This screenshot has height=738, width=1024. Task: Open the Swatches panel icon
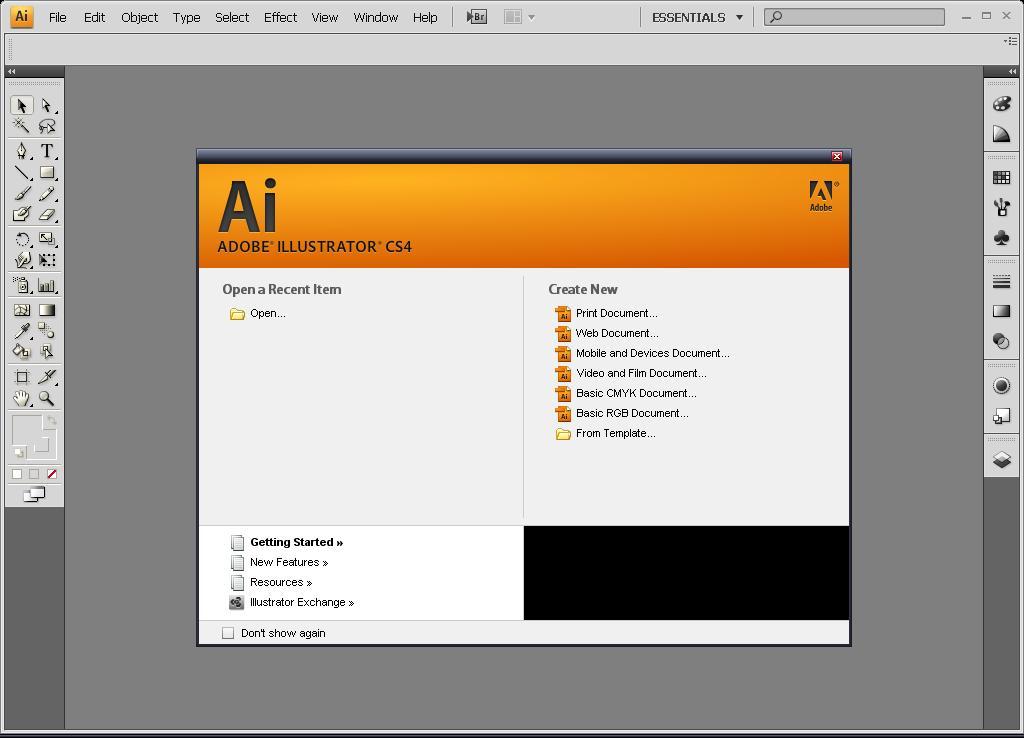coord(1001,178)
